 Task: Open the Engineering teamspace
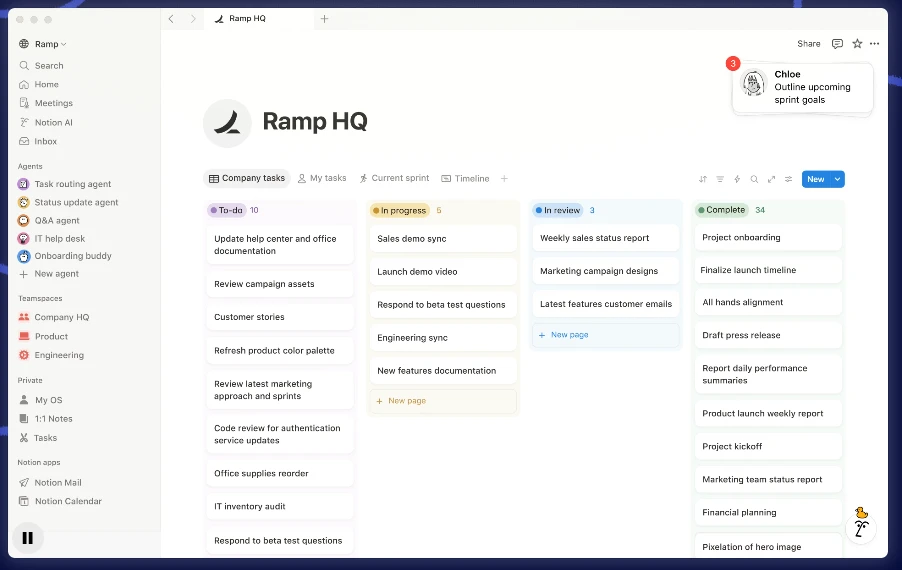51,355
